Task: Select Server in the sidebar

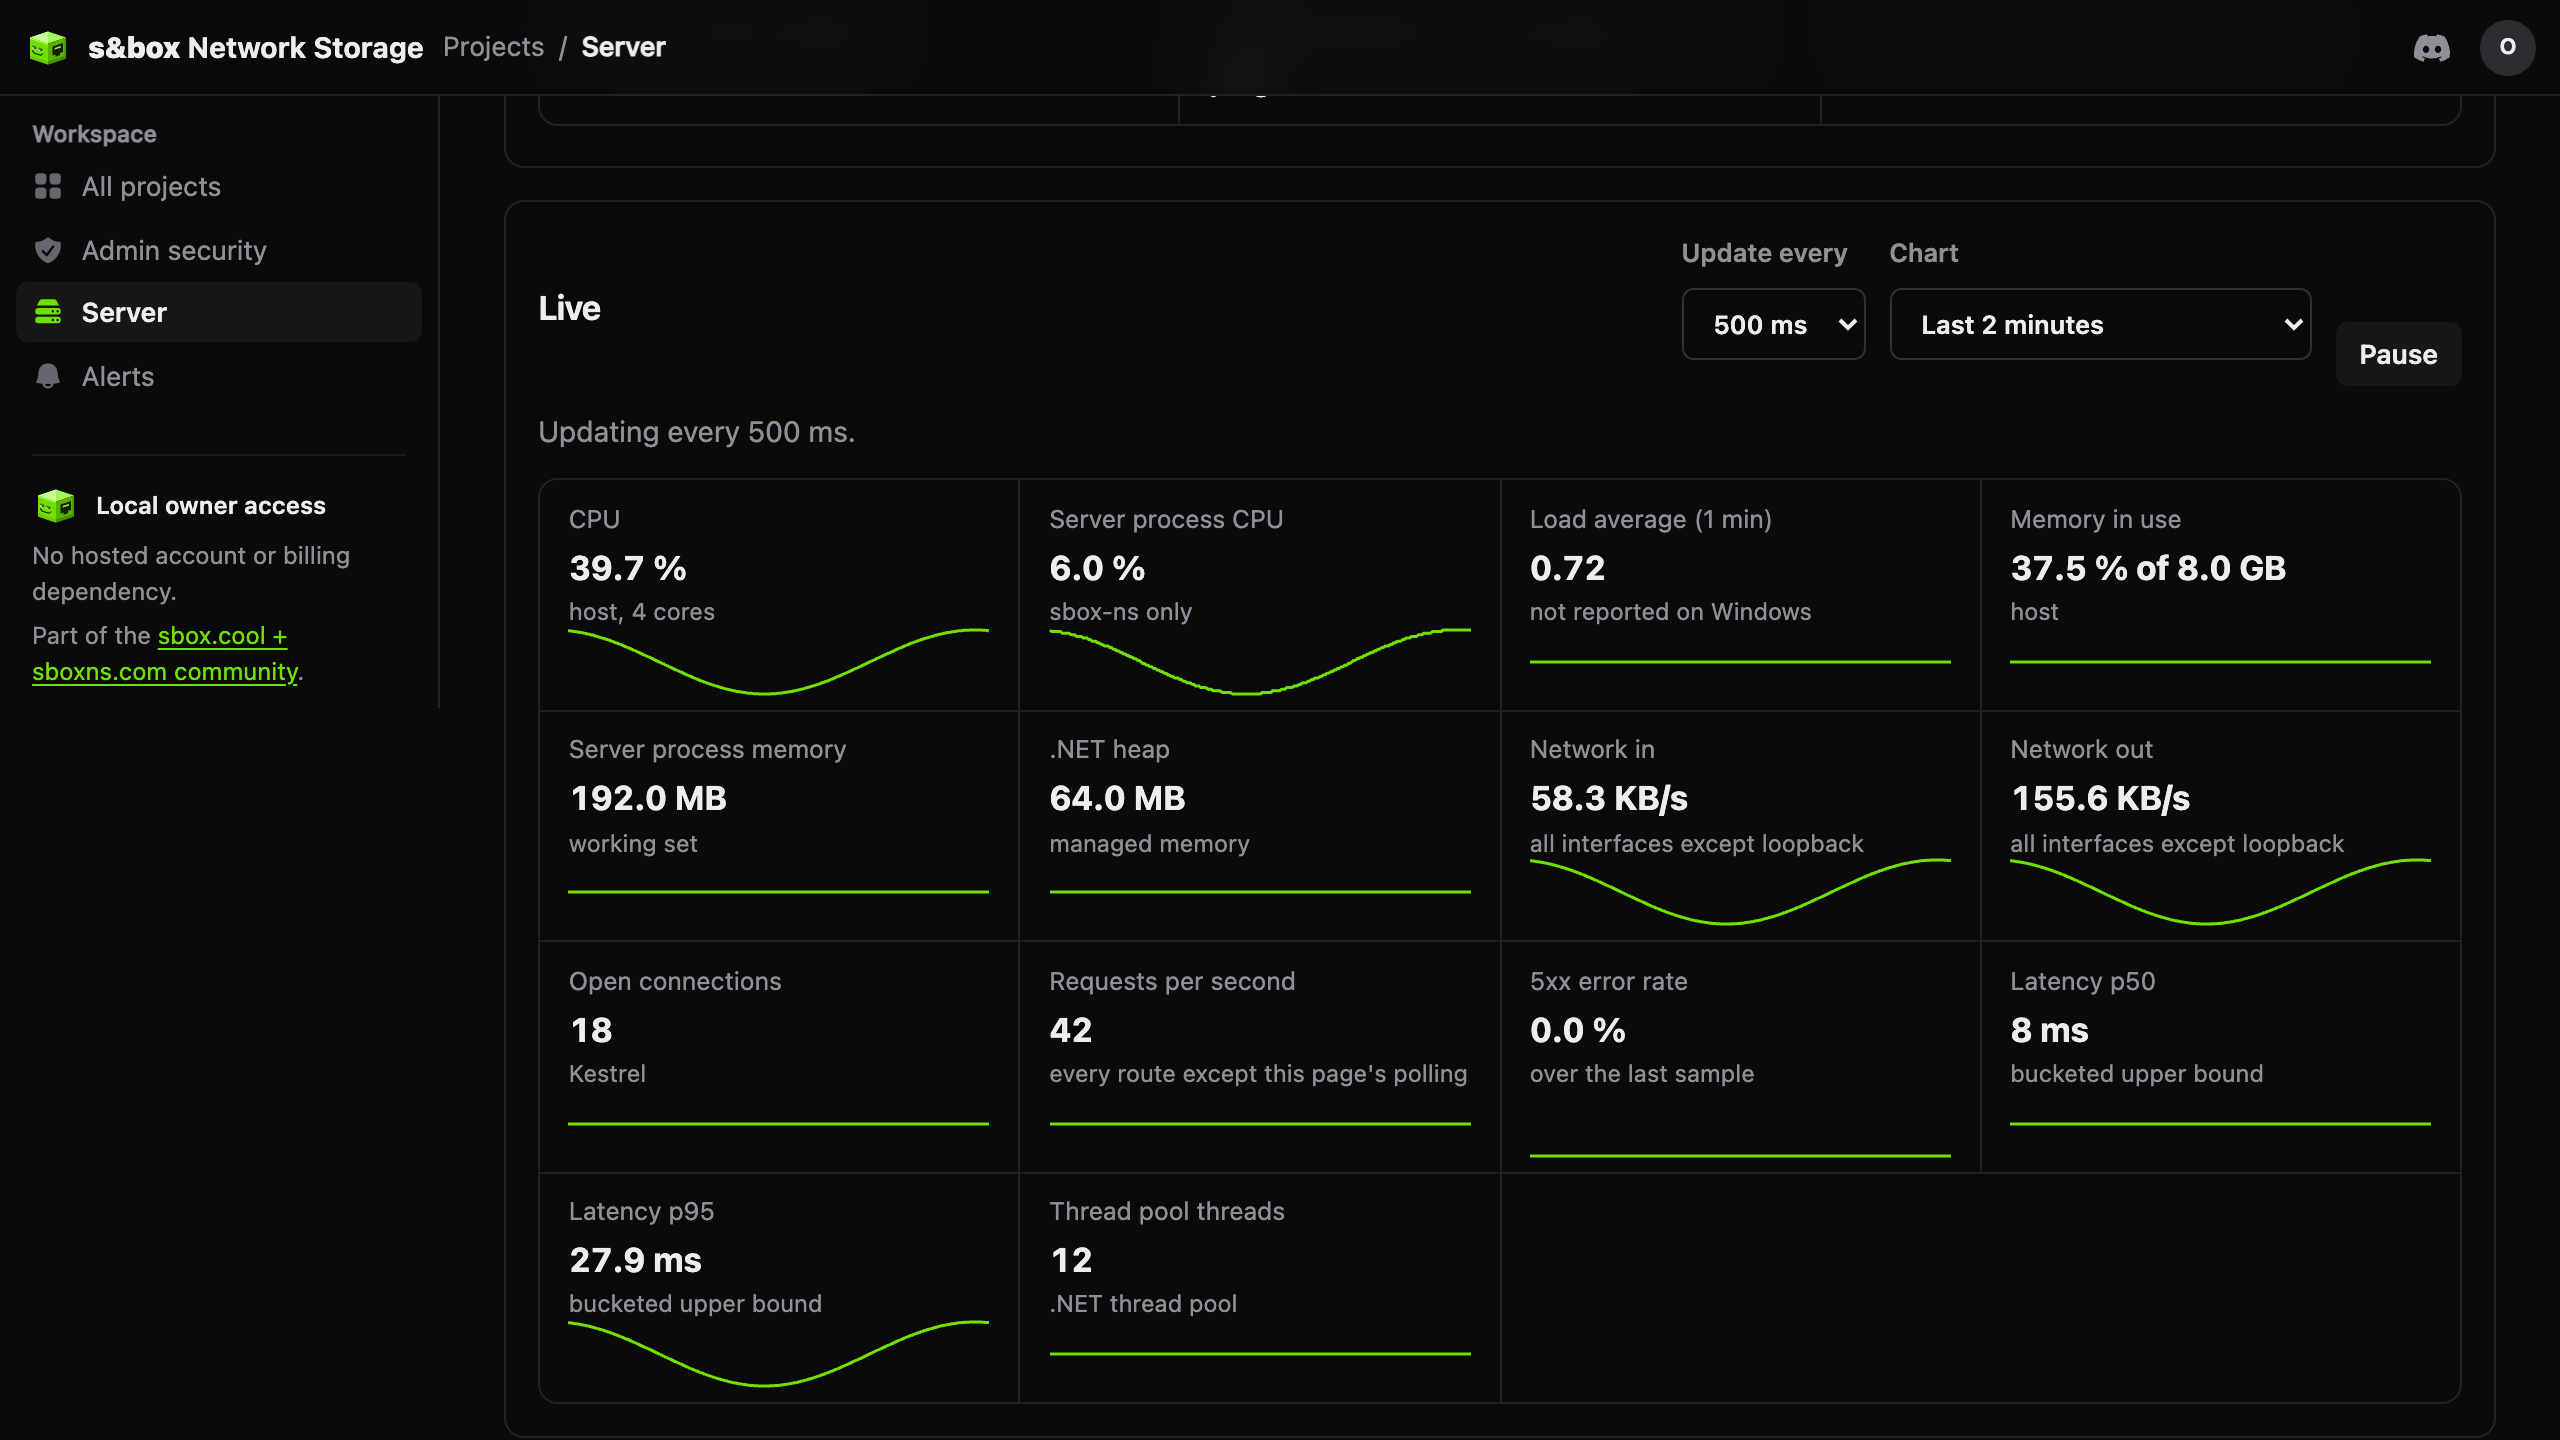Action: pos(219,312)
